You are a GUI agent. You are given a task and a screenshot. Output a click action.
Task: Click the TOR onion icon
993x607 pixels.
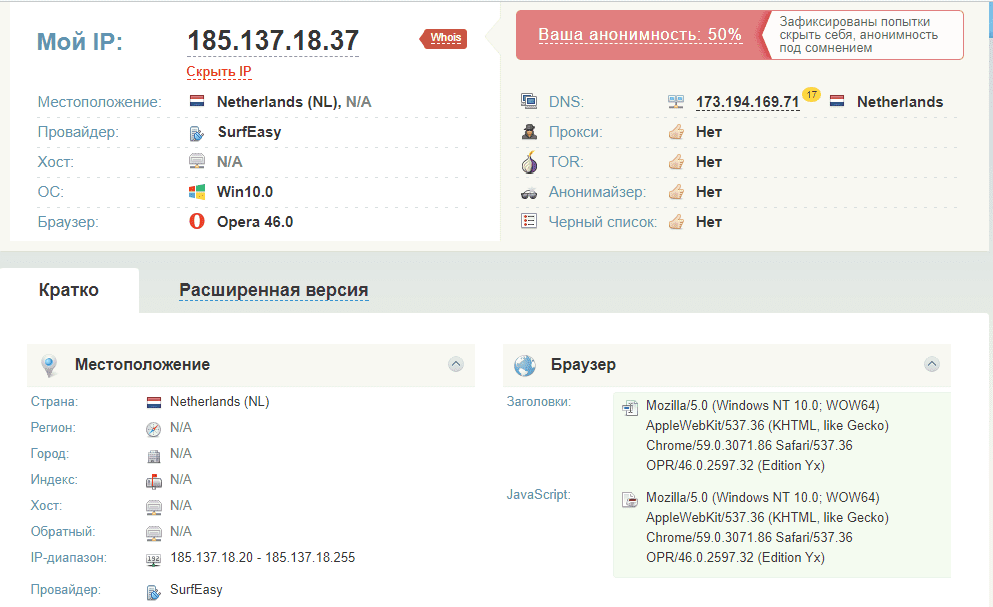[x=529, y=162]
